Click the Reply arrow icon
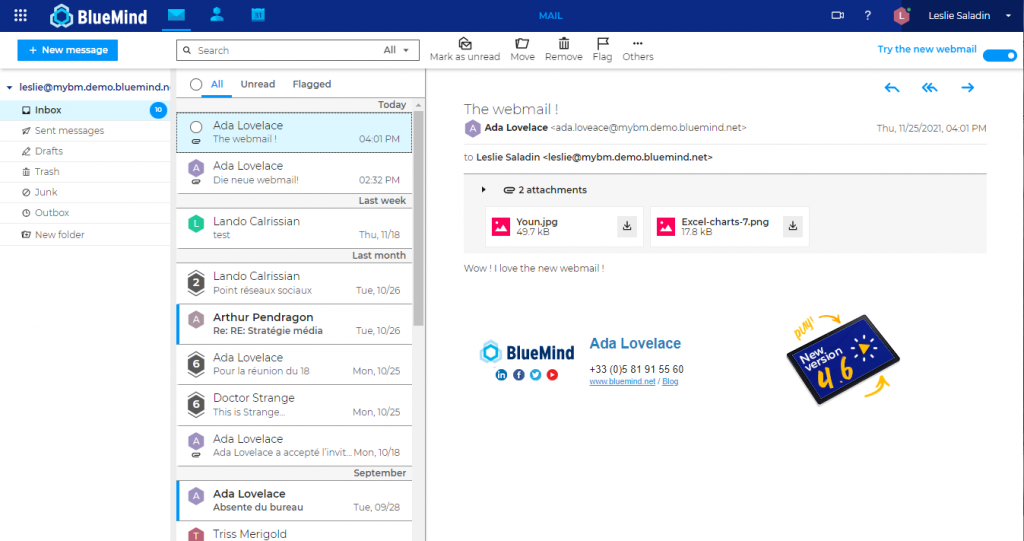This screenshot has height=541, width=1024. tap(892, 88)
